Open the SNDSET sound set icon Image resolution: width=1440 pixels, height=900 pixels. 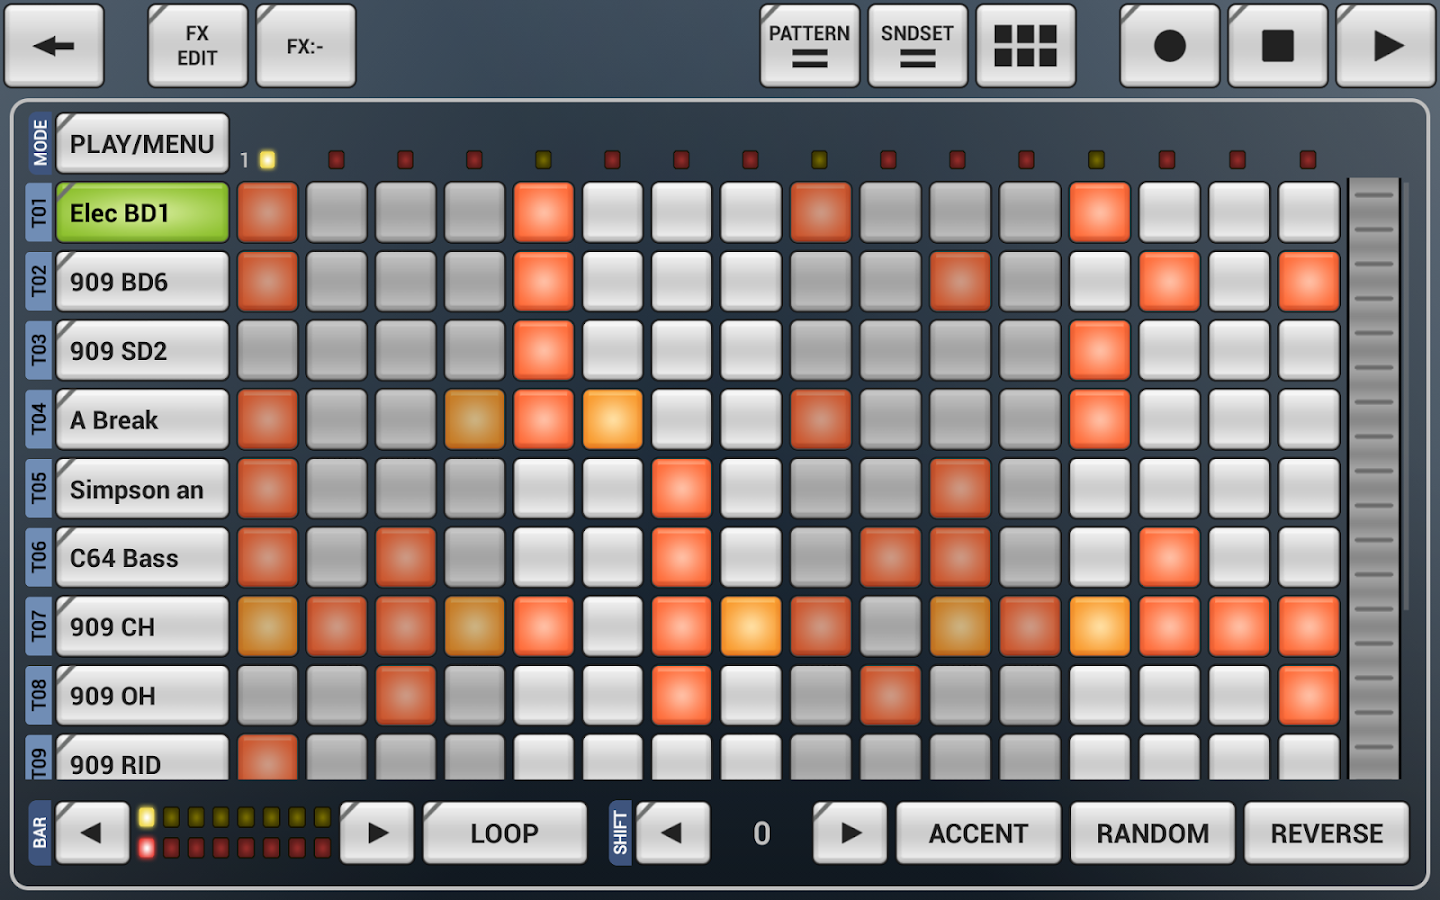(x=917, y=45)
